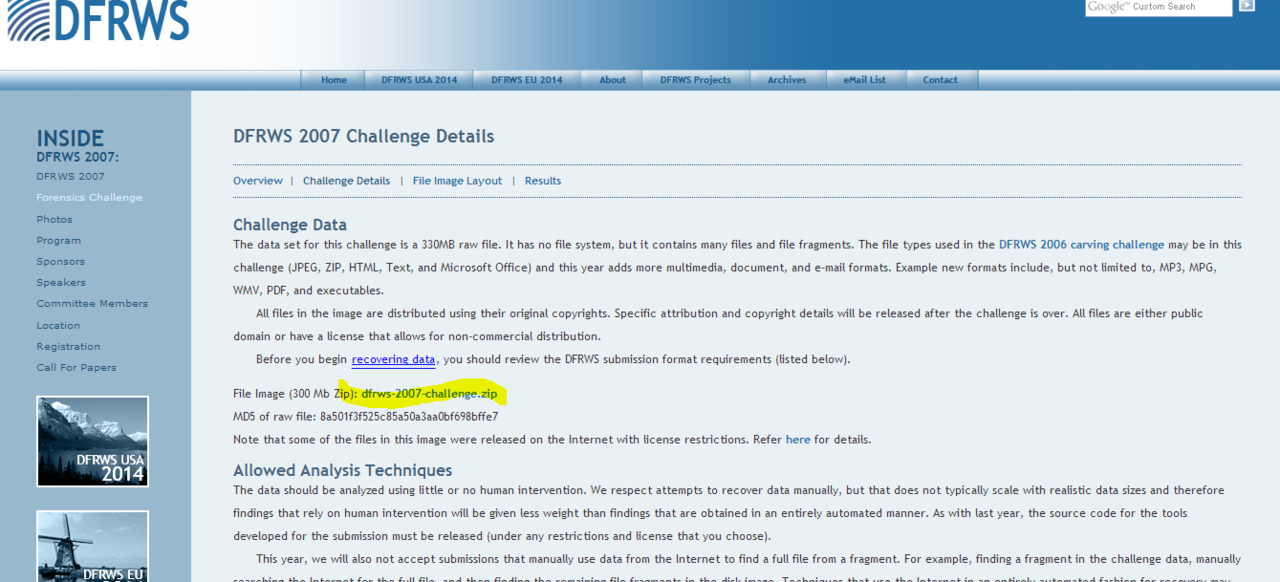
Task: Click the 'INSIDE DFRWS 2007:' sidebar heading
Action: pyautogui.click(x=78, y=145)
